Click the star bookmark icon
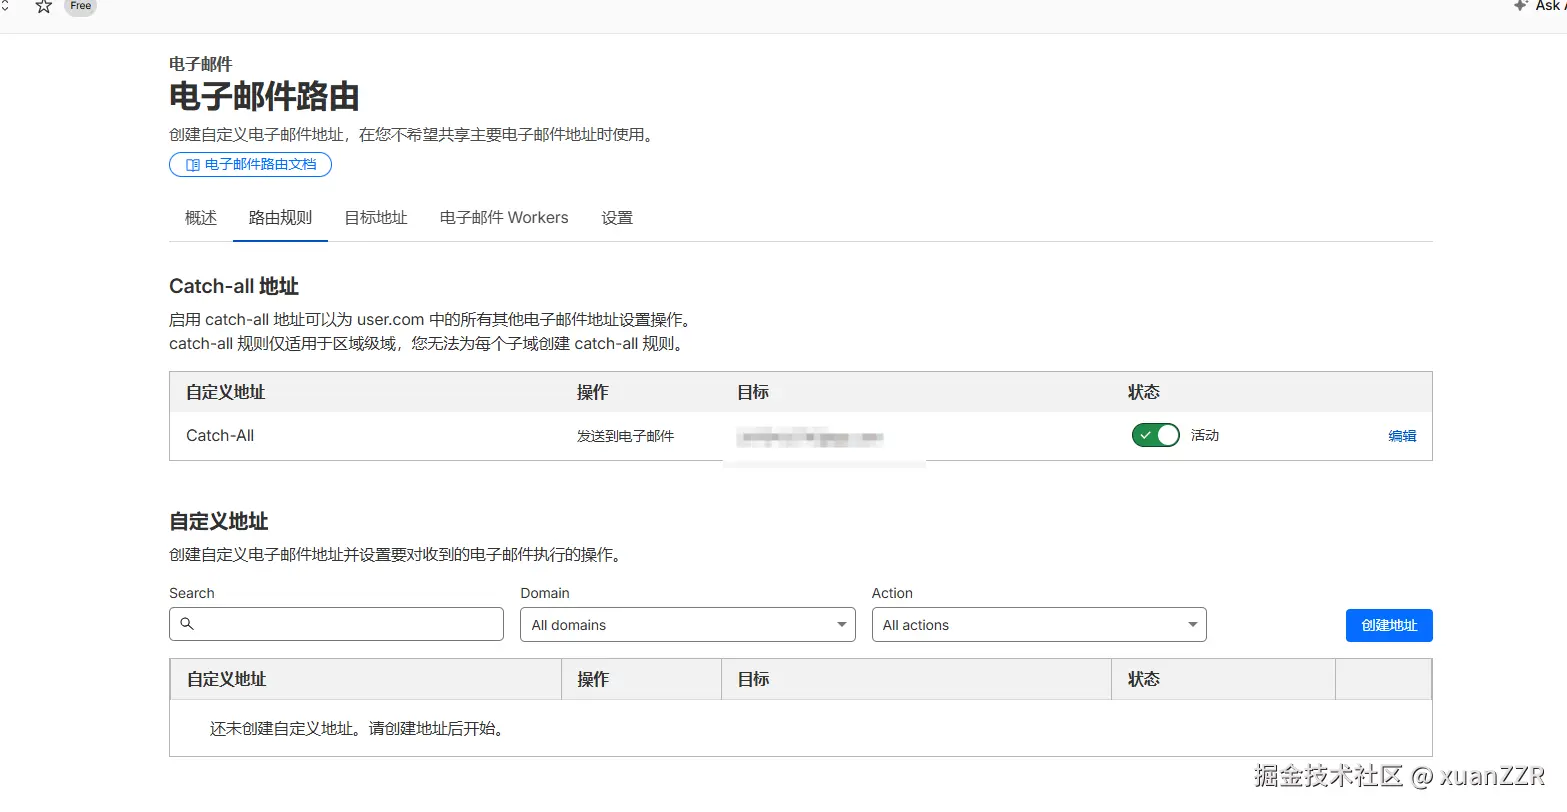 click(43, 6)
